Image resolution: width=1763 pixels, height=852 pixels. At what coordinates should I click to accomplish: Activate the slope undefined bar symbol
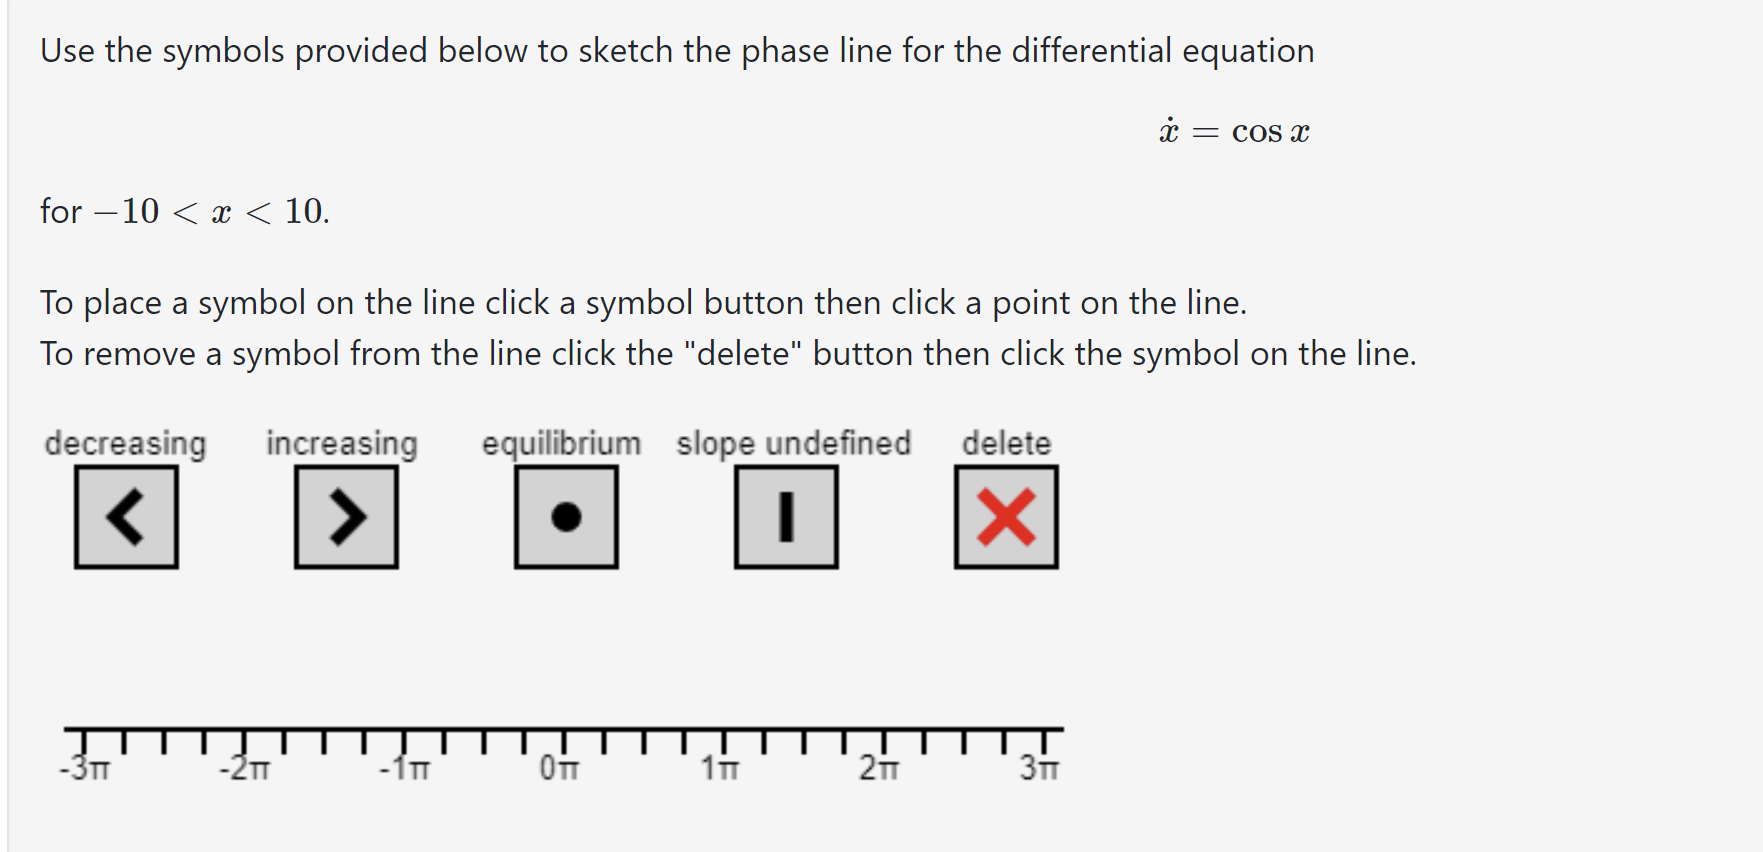click(785, 518)
